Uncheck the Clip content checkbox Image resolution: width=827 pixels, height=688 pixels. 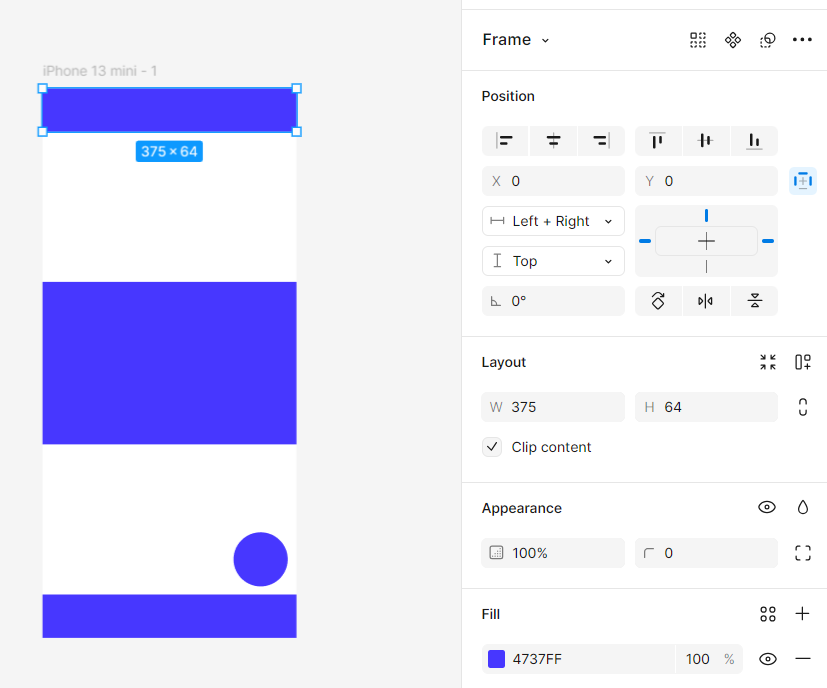click(492, 447)
